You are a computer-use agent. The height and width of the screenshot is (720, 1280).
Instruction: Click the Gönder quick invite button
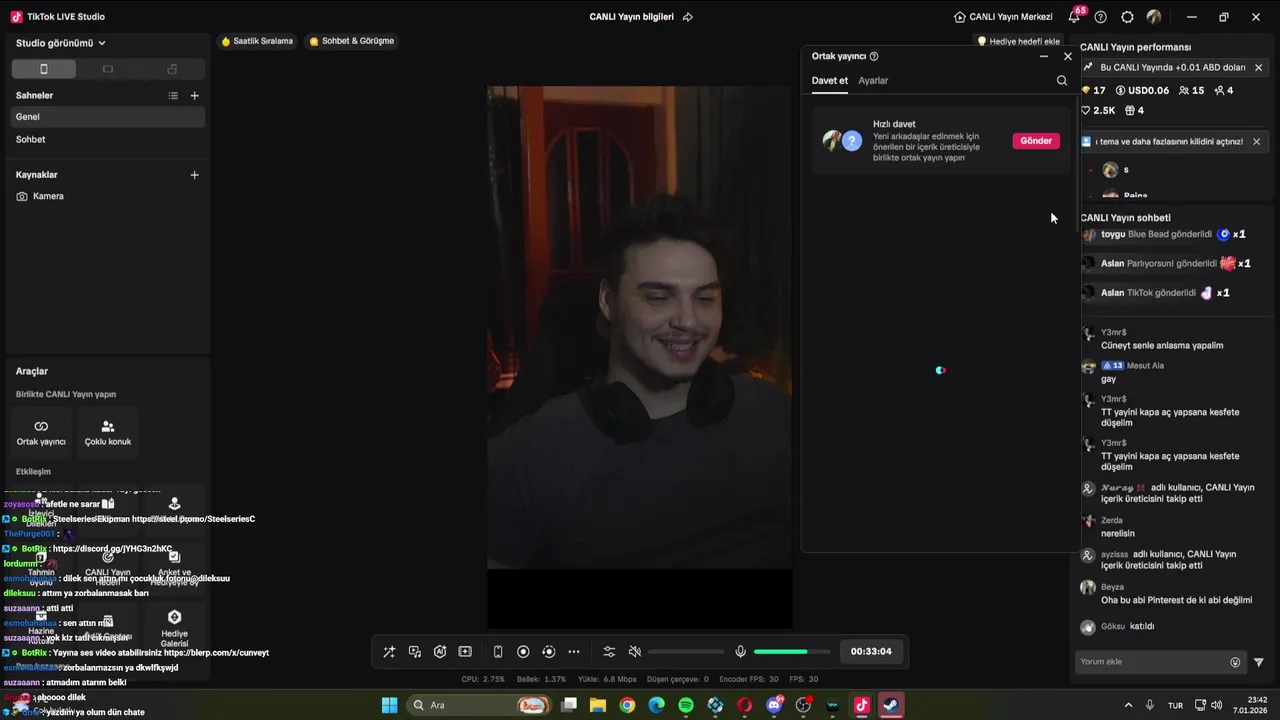[x=1036, y=141]
